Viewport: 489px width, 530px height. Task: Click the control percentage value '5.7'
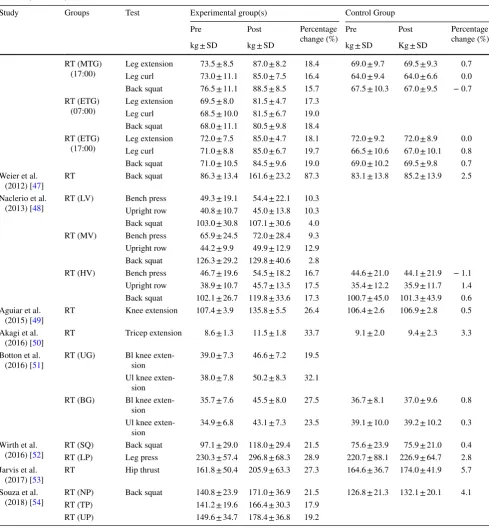pos(466,470)
